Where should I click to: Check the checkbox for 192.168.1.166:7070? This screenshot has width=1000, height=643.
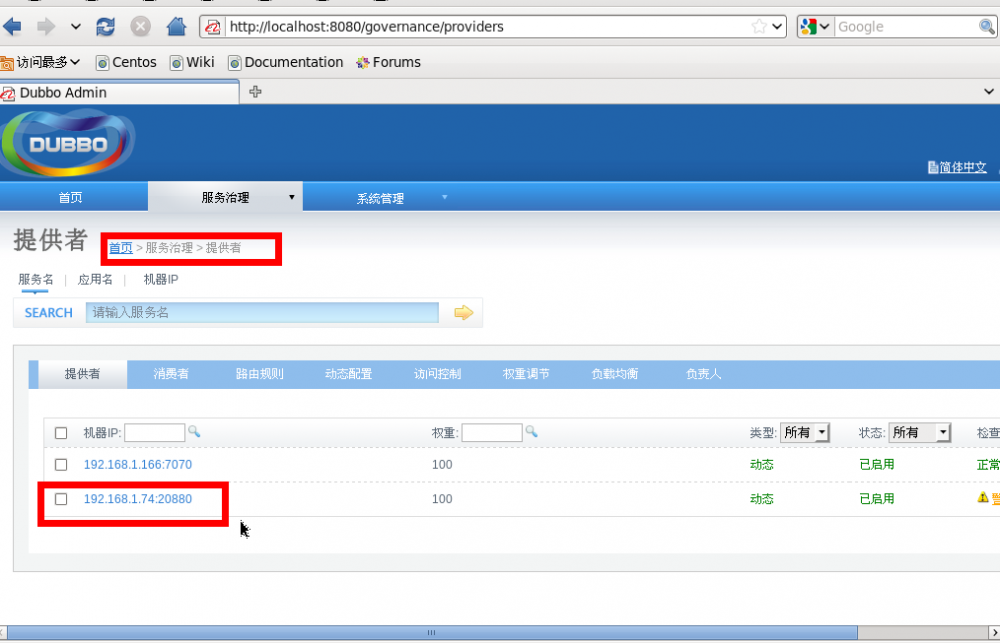pos(61,464)
